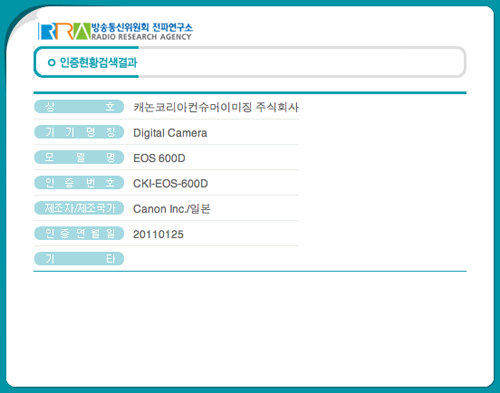The height and width of the screenshot is (393, 500).
Task: Click the Digital Camera value text
Action: (x=170, y=133)
